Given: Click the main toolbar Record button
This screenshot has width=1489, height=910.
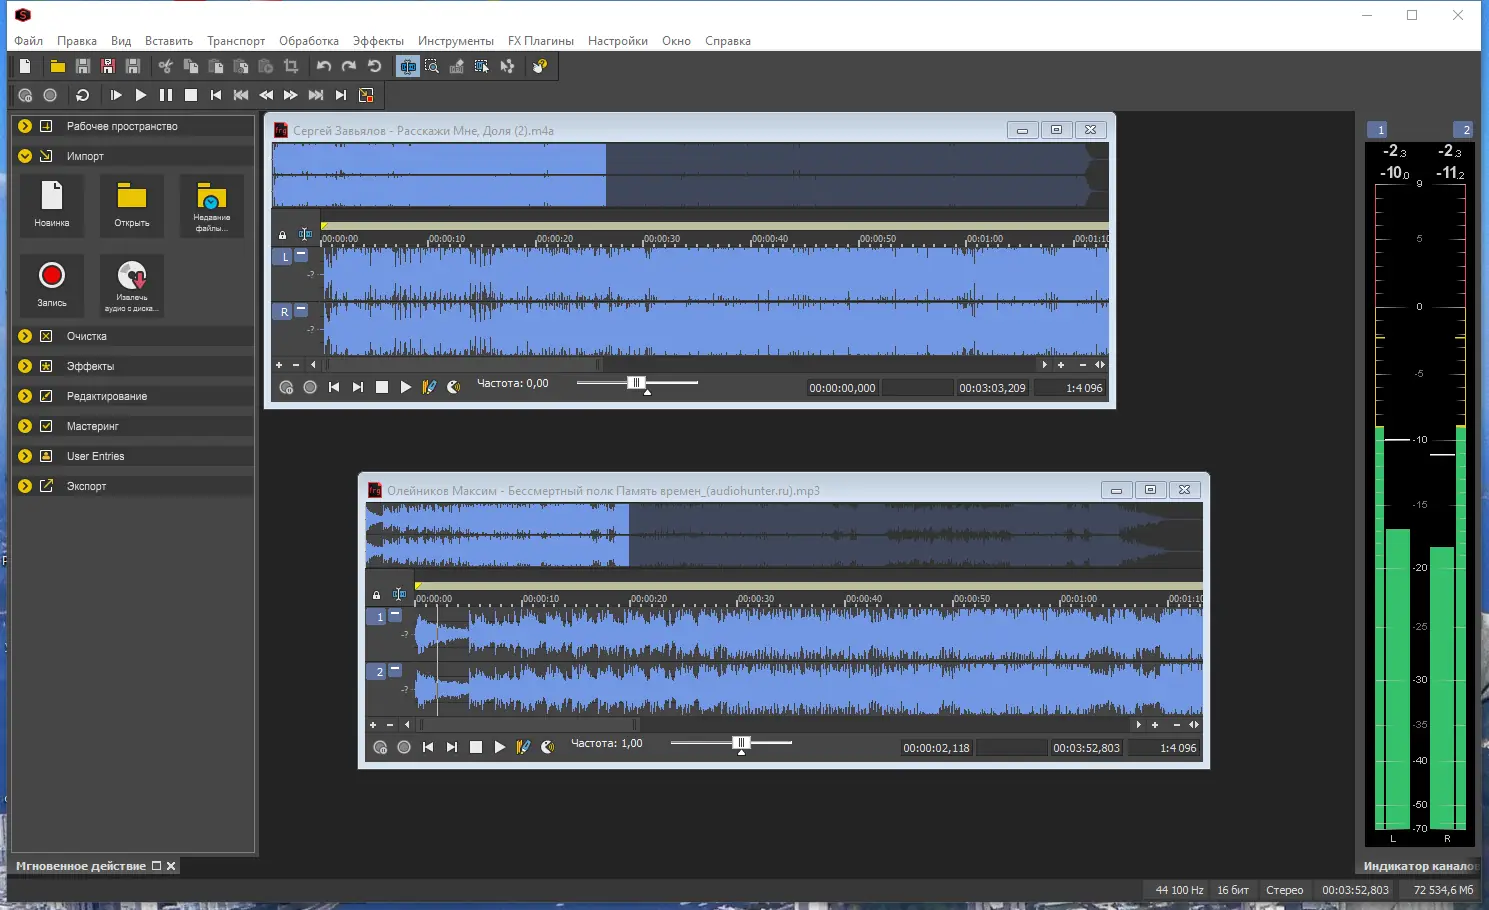Looking at the screenshot, I should point(50,95).
